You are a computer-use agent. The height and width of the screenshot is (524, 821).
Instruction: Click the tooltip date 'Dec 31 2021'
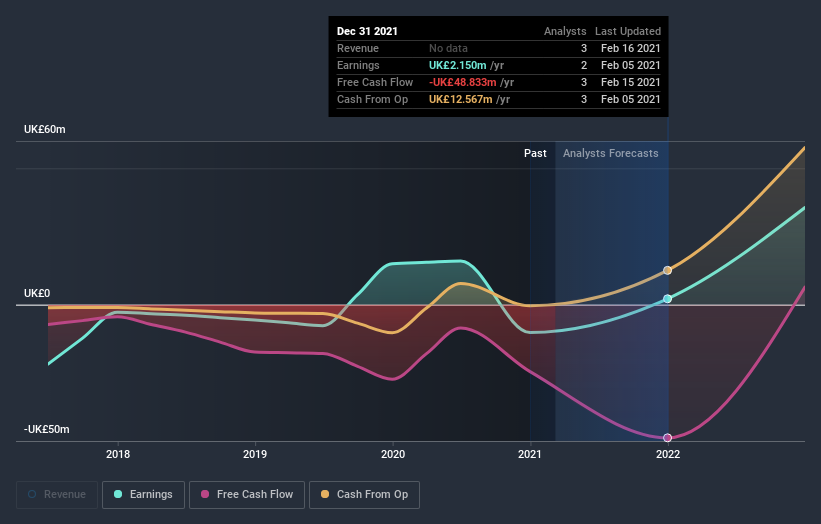click(x=367, y=31)
